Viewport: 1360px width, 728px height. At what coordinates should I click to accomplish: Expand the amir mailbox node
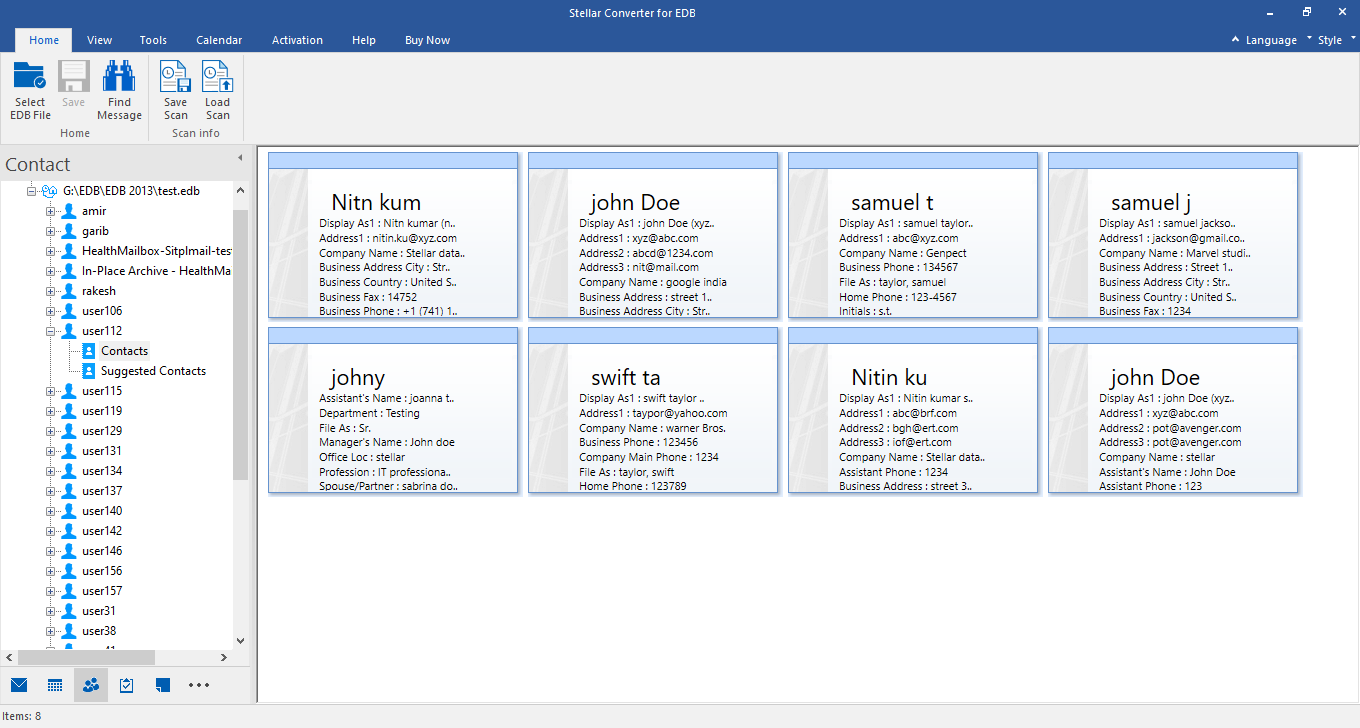pos(50,211)
